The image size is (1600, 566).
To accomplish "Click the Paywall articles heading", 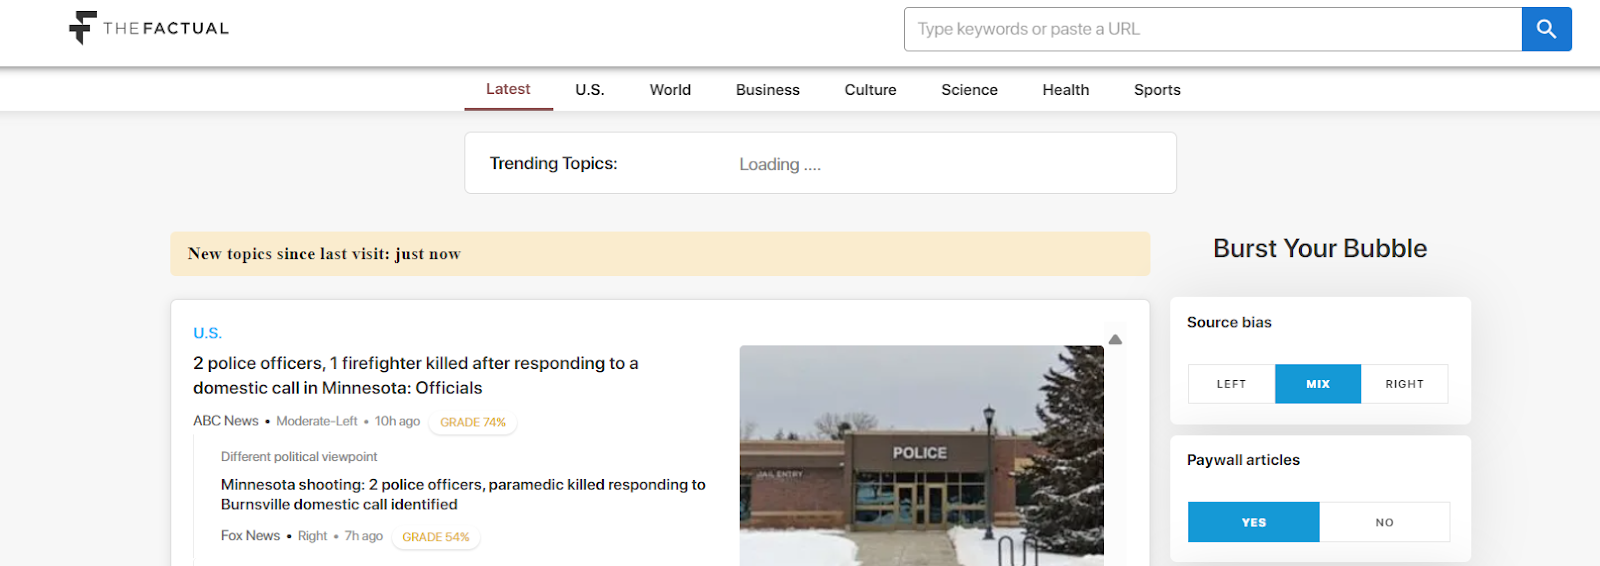I will coord(1243,460).
